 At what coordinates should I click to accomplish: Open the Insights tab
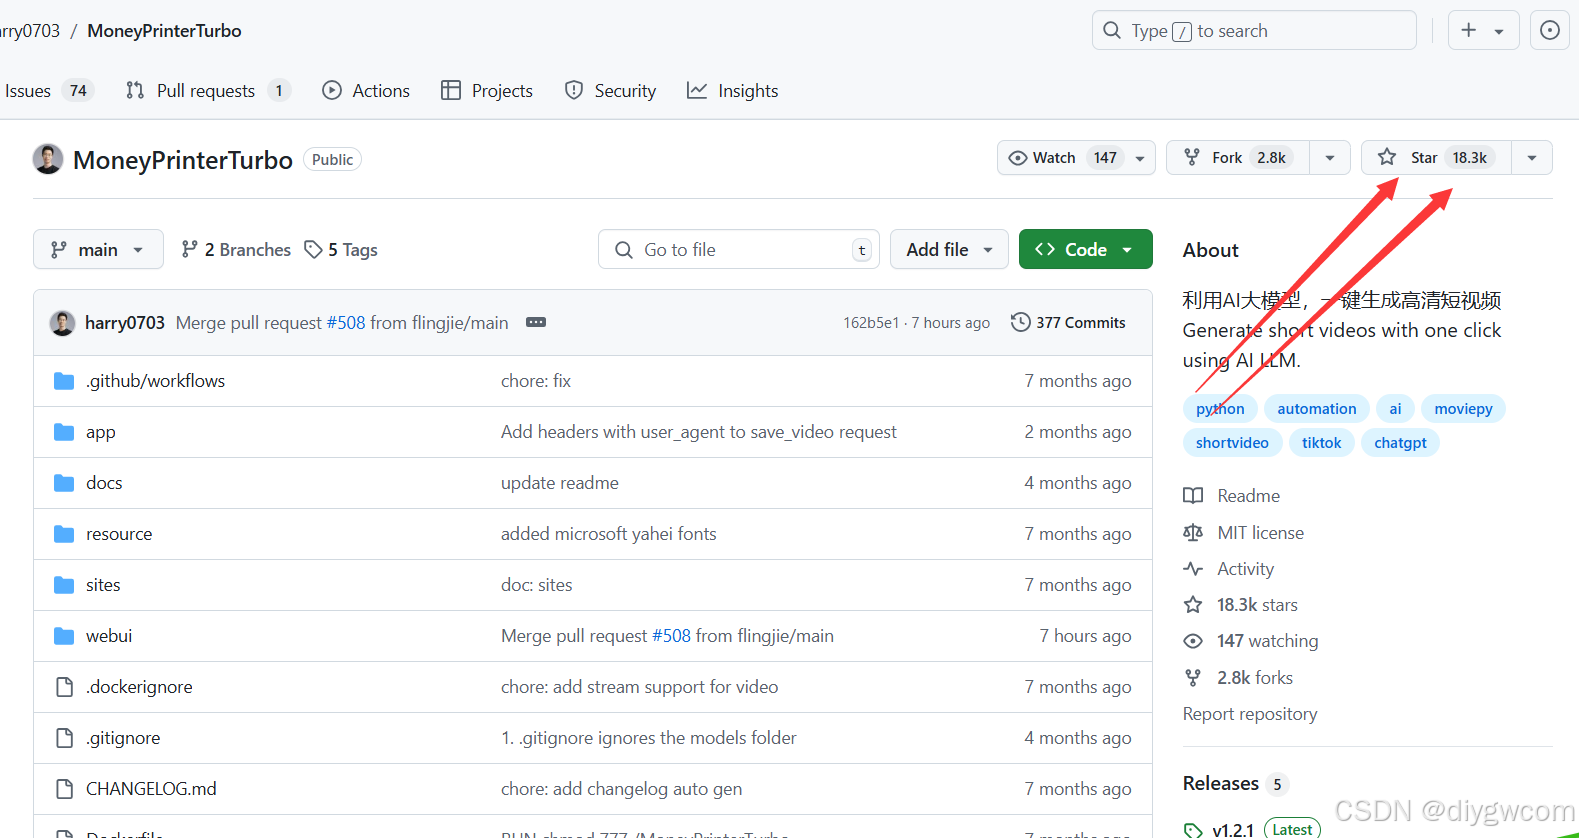tap(733, 91)
